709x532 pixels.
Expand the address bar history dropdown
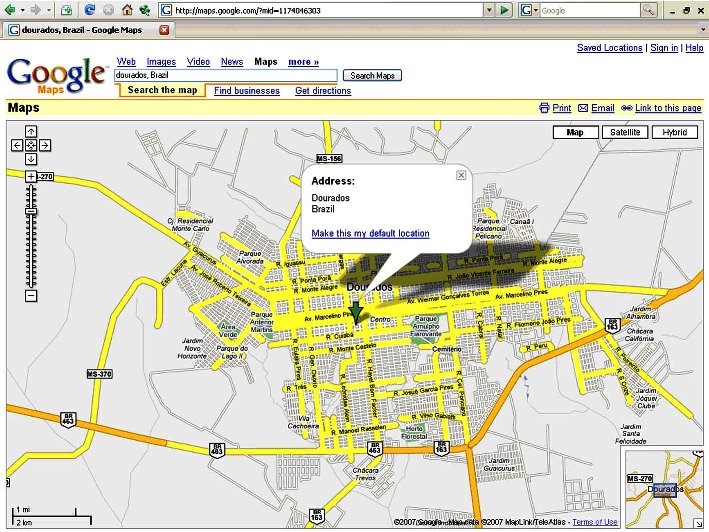tap(489, 10)
